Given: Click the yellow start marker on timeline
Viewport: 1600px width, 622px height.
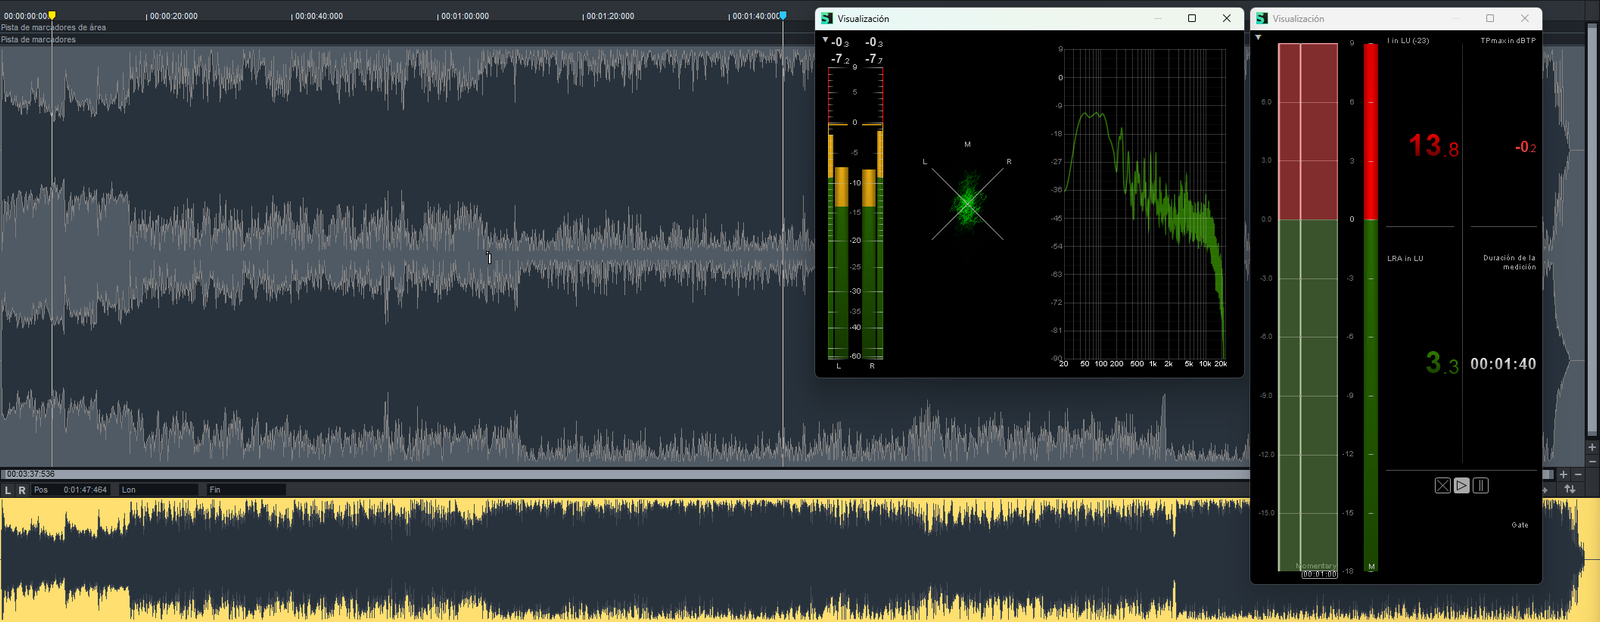Looking at the screenshot, I should coord(52,16).
